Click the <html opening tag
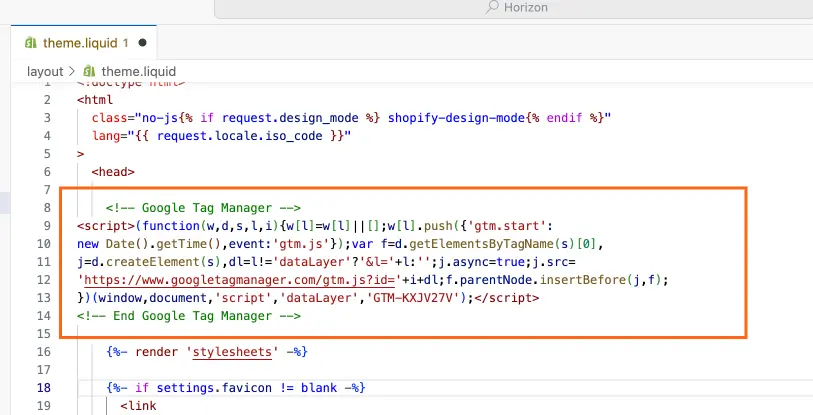The width and height of the screenshot is (813, 415). coord(95,100)
